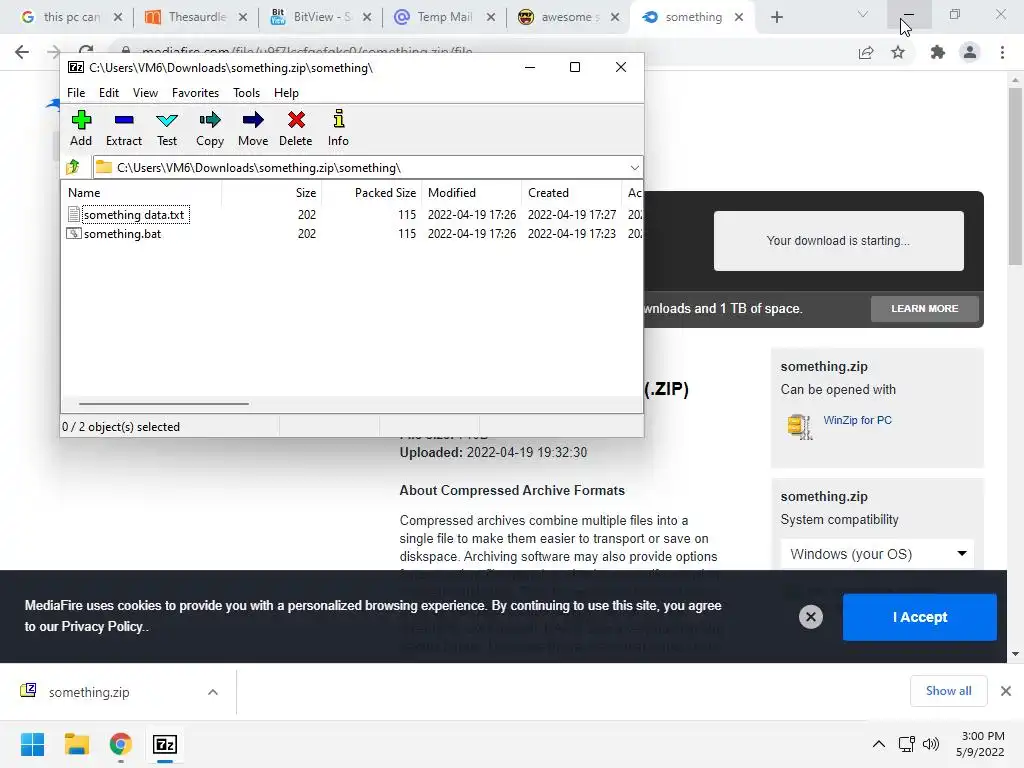
Task: Switch to the 'this pc can' Google tab
Action: 71,17
